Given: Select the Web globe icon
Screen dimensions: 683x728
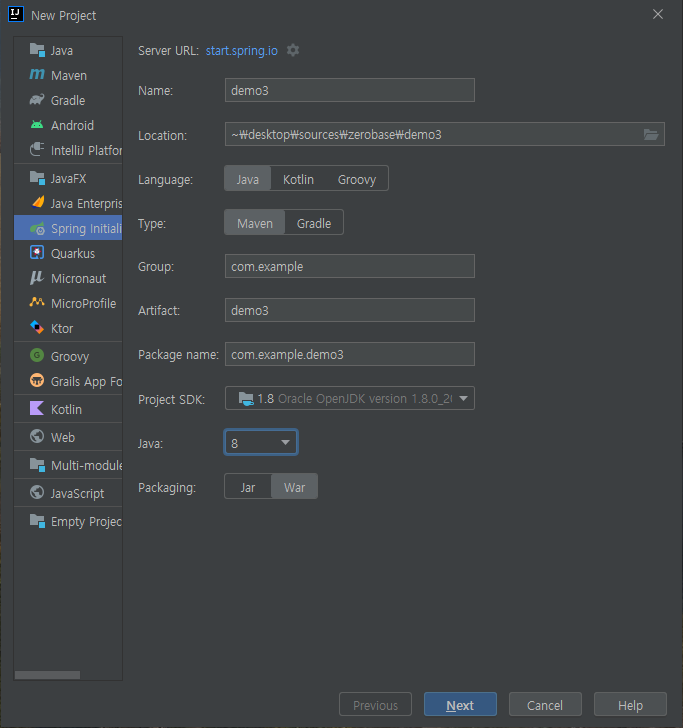Looking at the screenshot, I should click(37, 436).
